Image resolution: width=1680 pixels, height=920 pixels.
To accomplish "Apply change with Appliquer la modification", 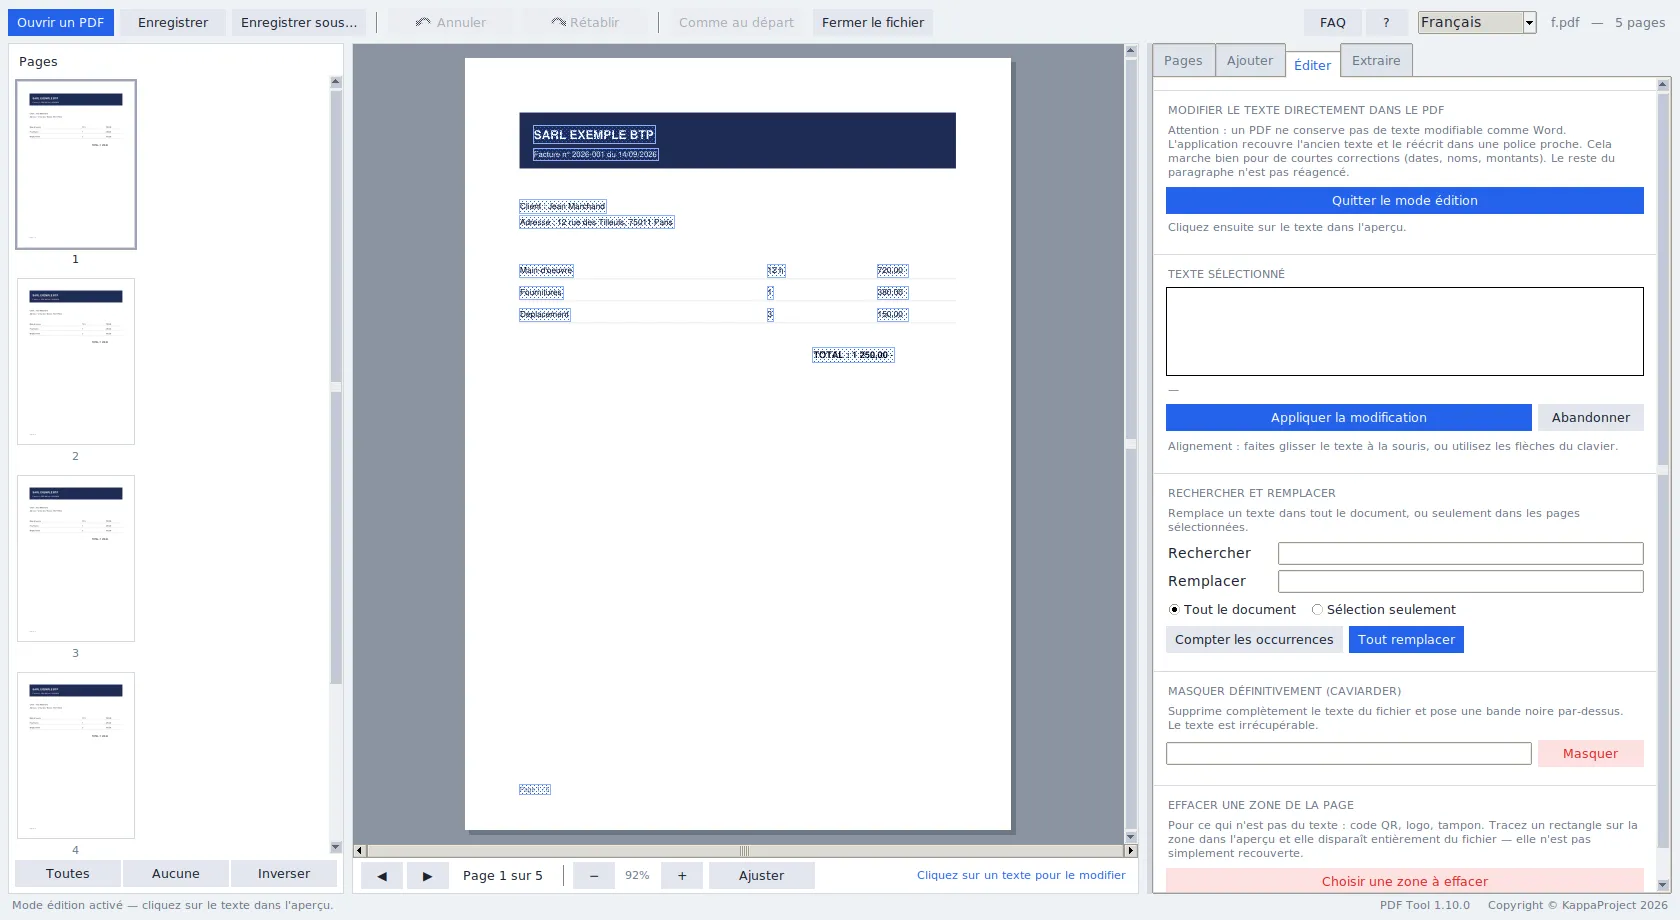I will click(x=1348, y=417).
